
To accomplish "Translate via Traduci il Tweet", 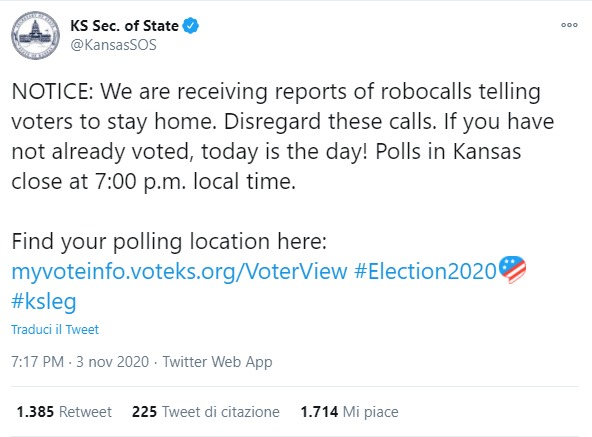I will tap(55, 329).
